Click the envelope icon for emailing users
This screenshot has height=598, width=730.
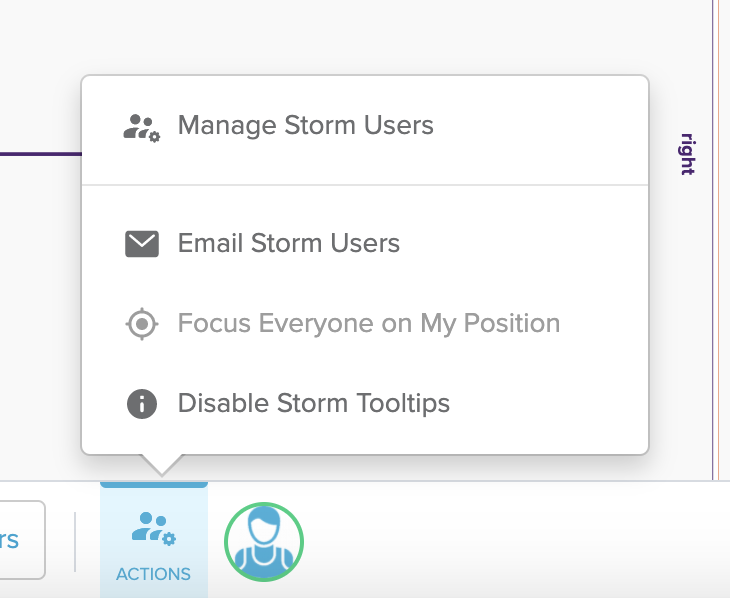[142, 244]
